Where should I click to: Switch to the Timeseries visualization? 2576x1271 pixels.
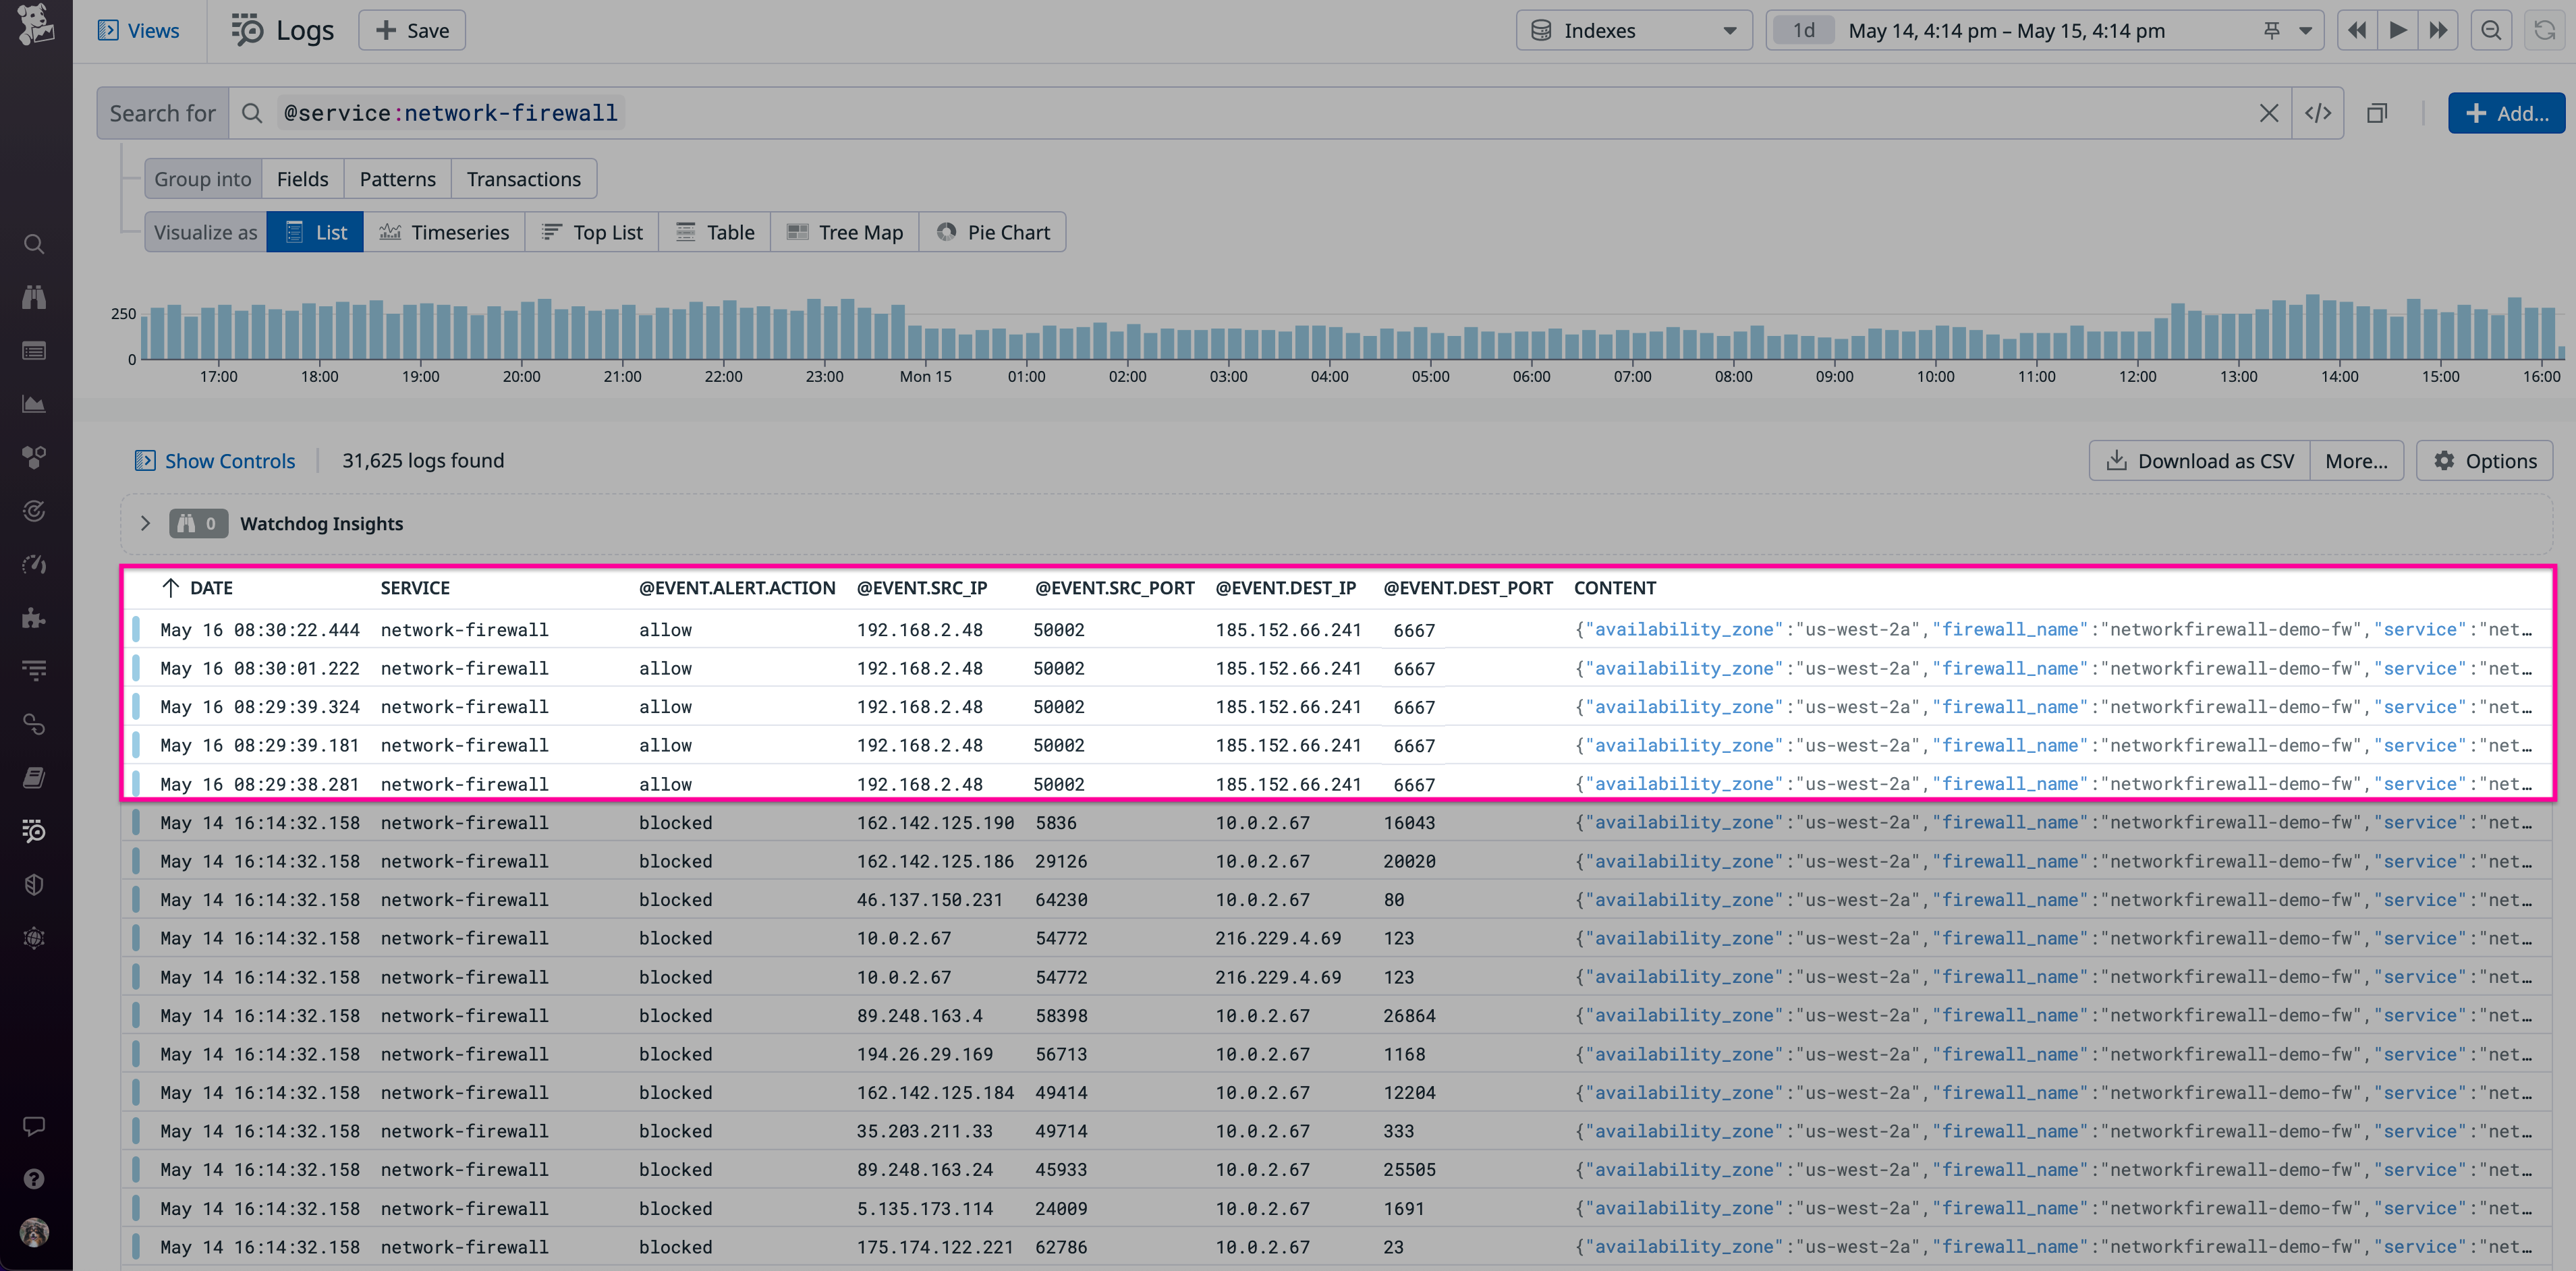pos(445,231)
